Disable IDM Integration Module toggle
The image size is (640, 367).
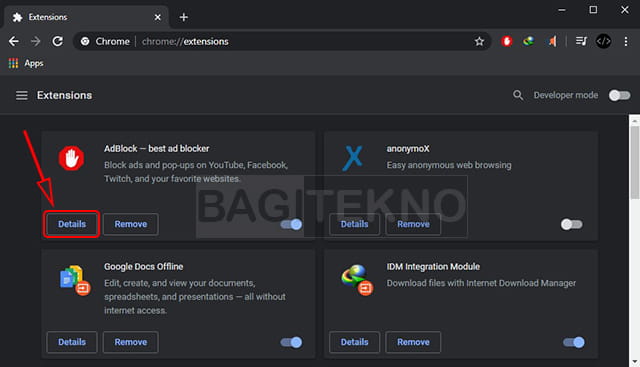574,342
